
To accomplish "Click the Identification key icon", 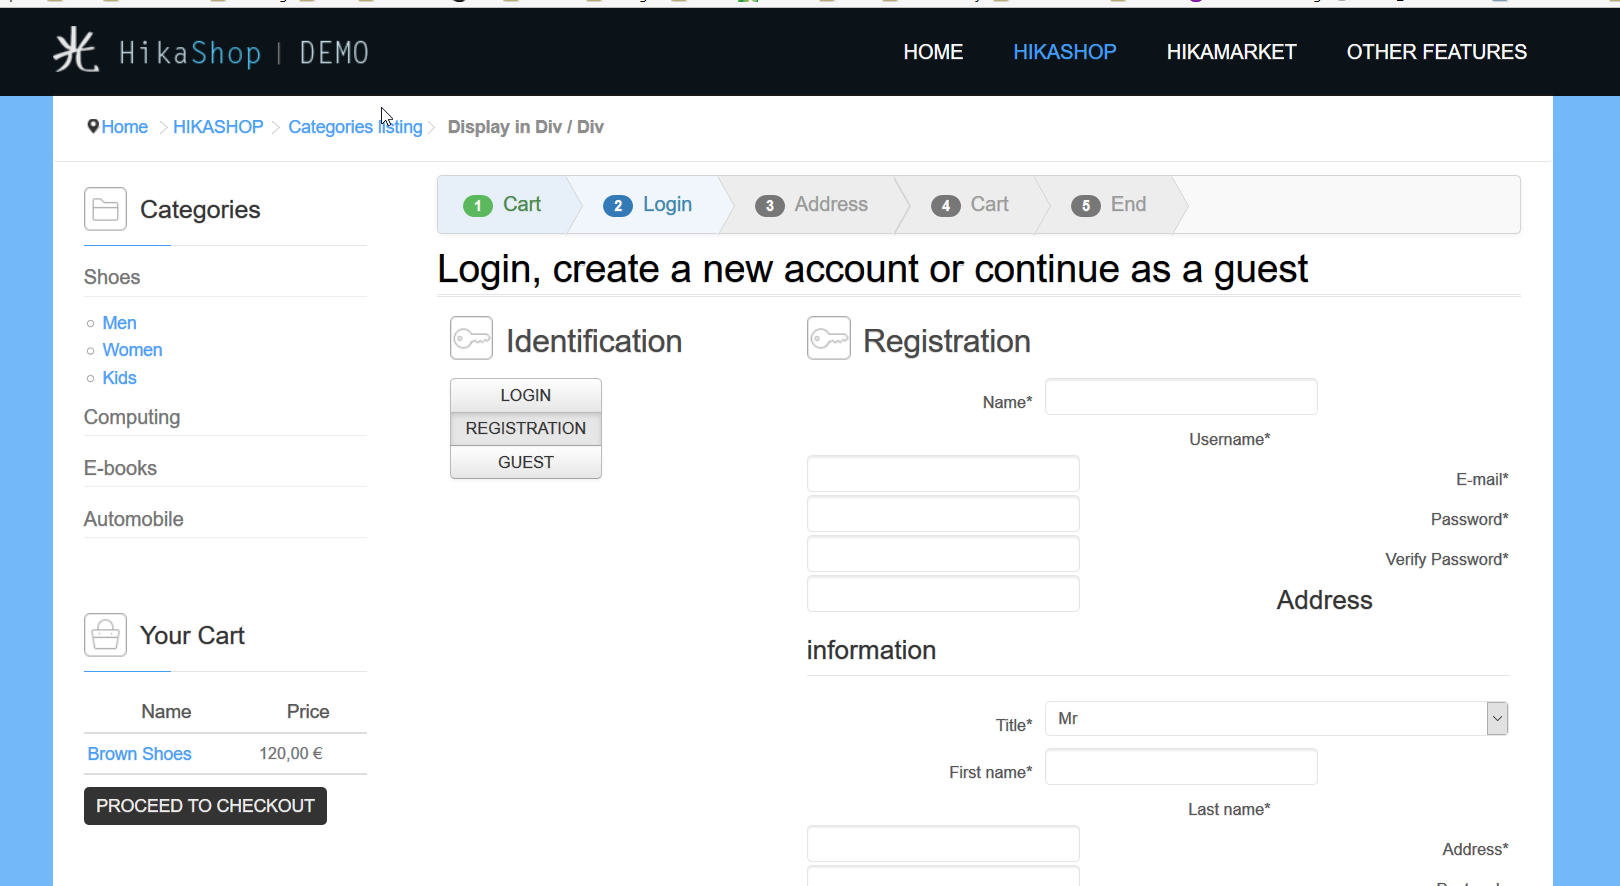I will click(472, 339).
